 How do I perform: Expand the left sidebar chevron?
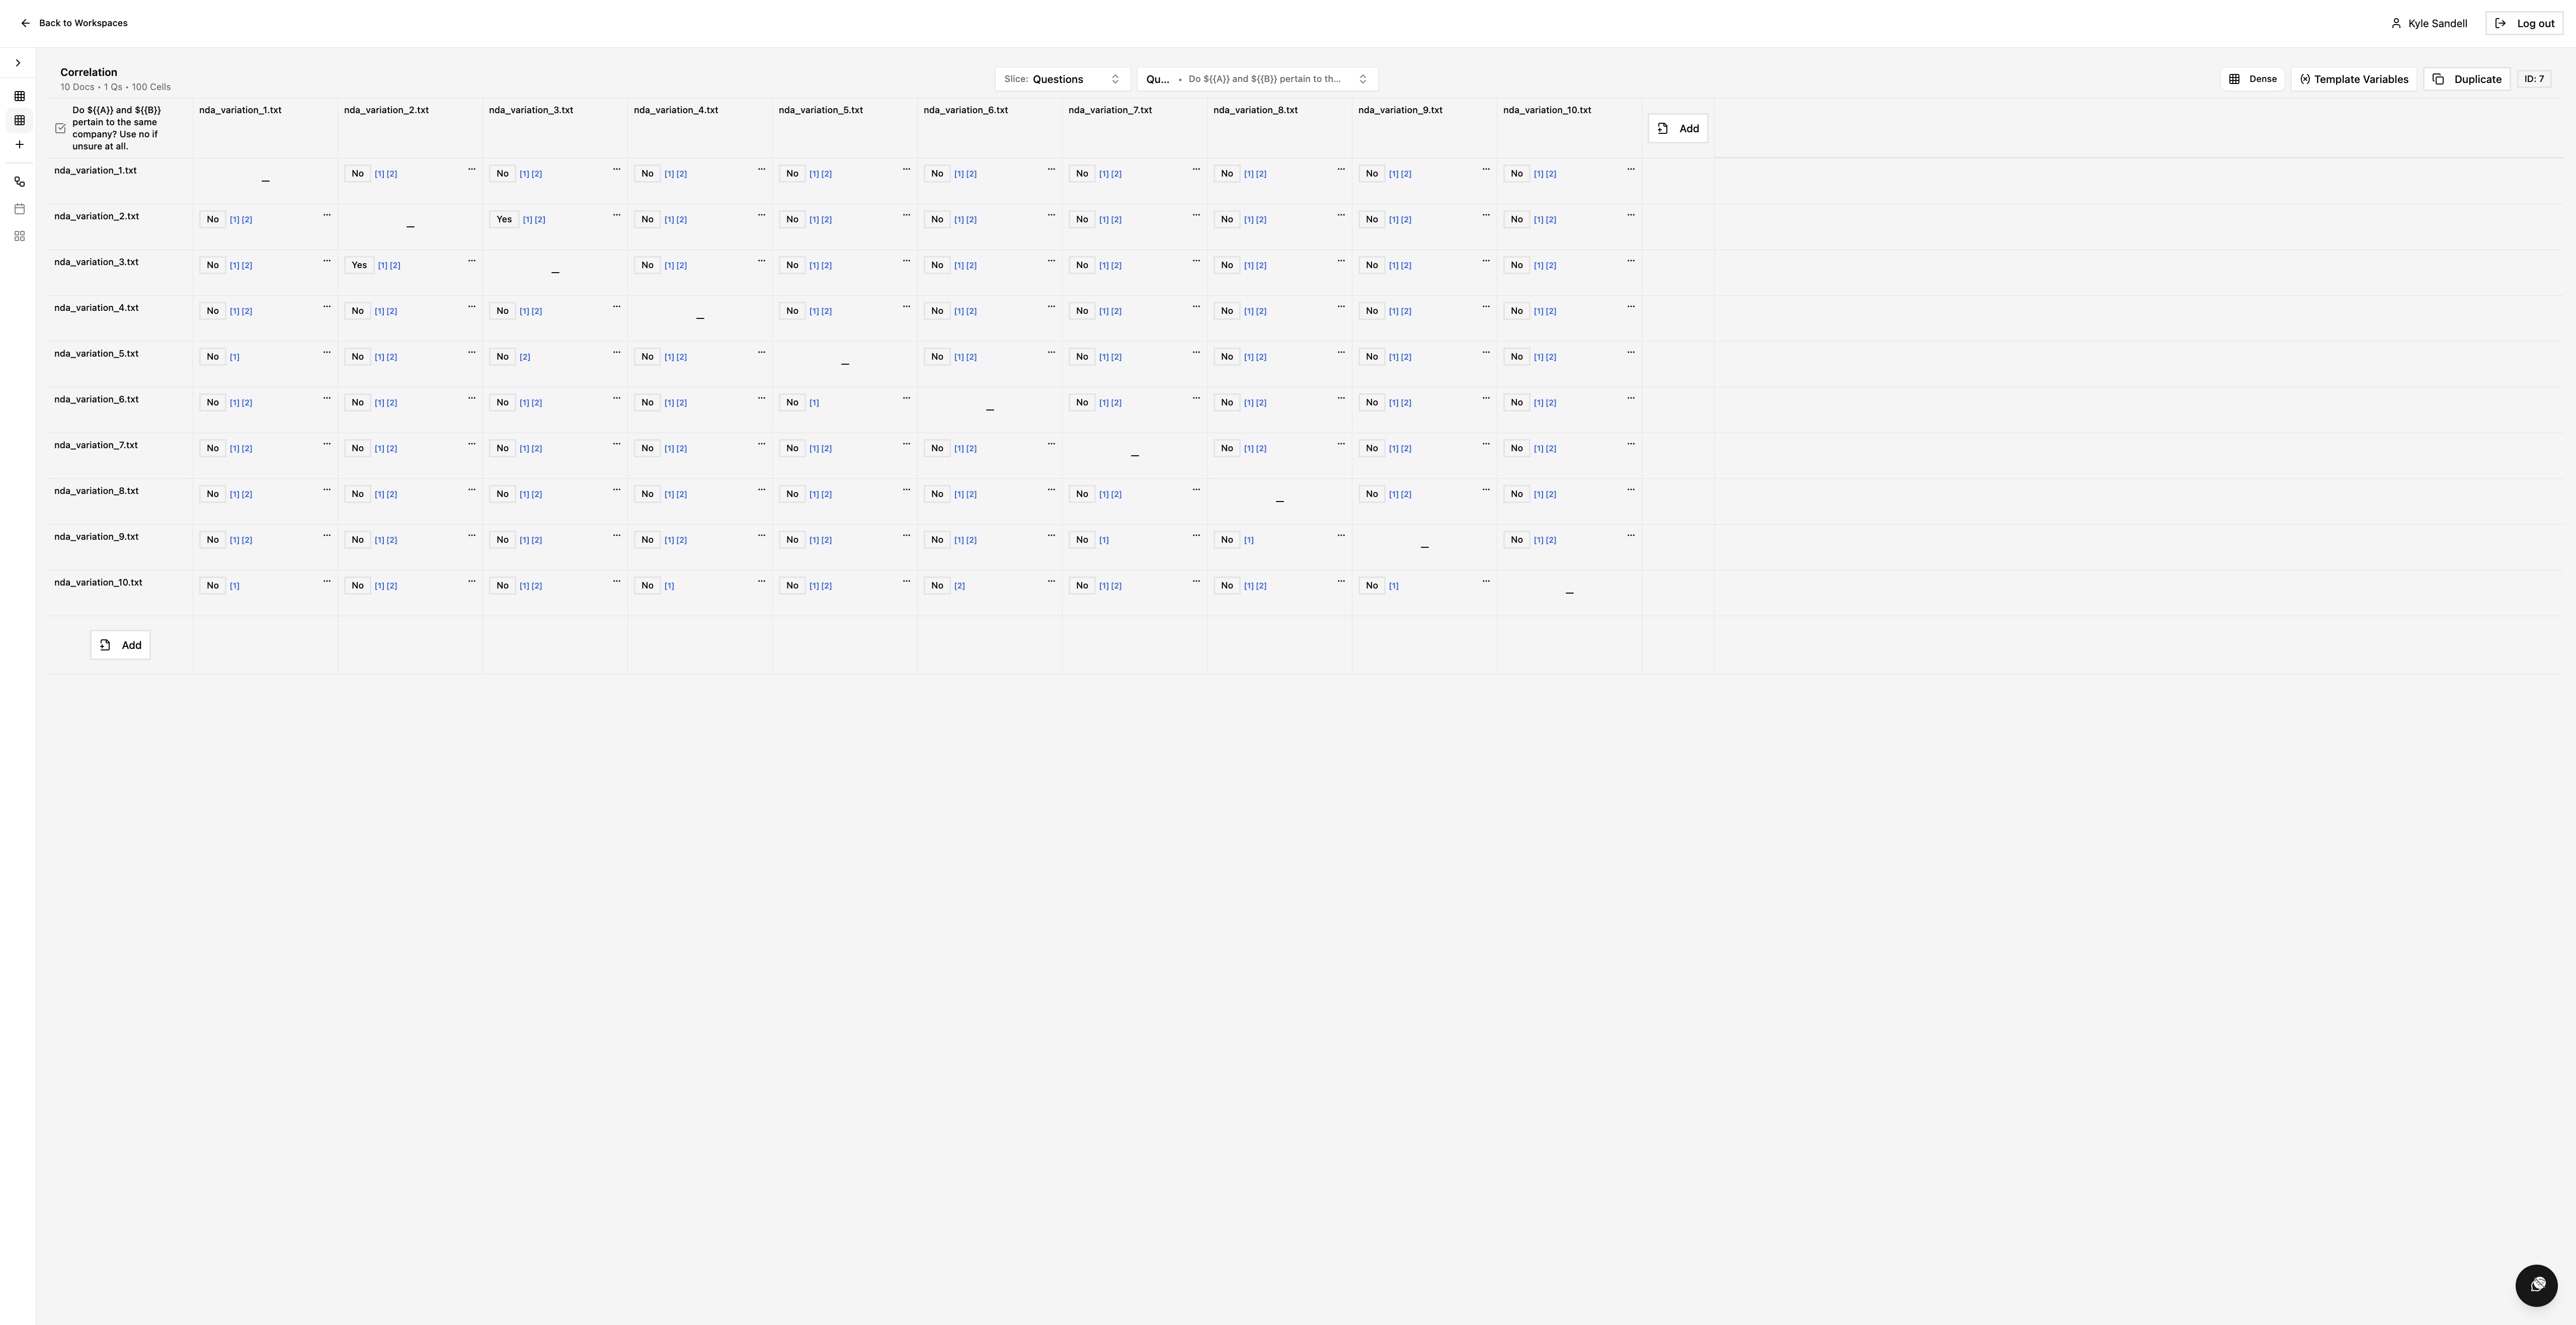(18, 63)
